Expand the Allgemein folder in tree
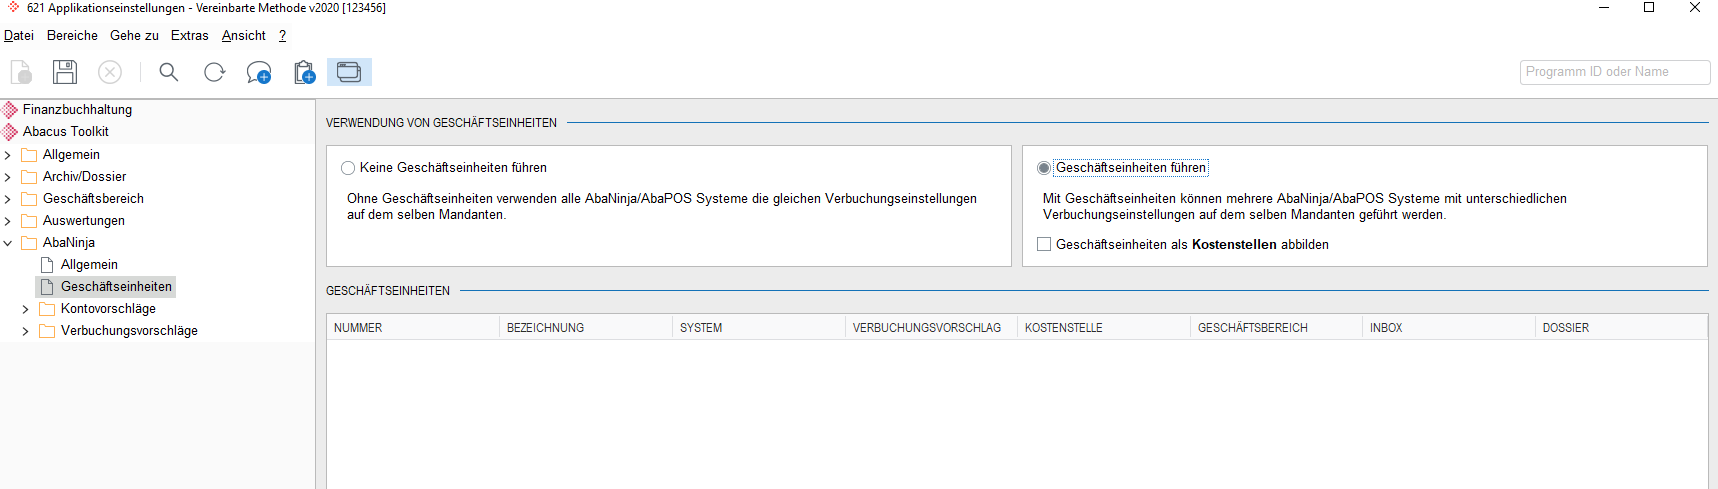The width and height of the screenshot is (1718, 489). (x=8, y=155)
